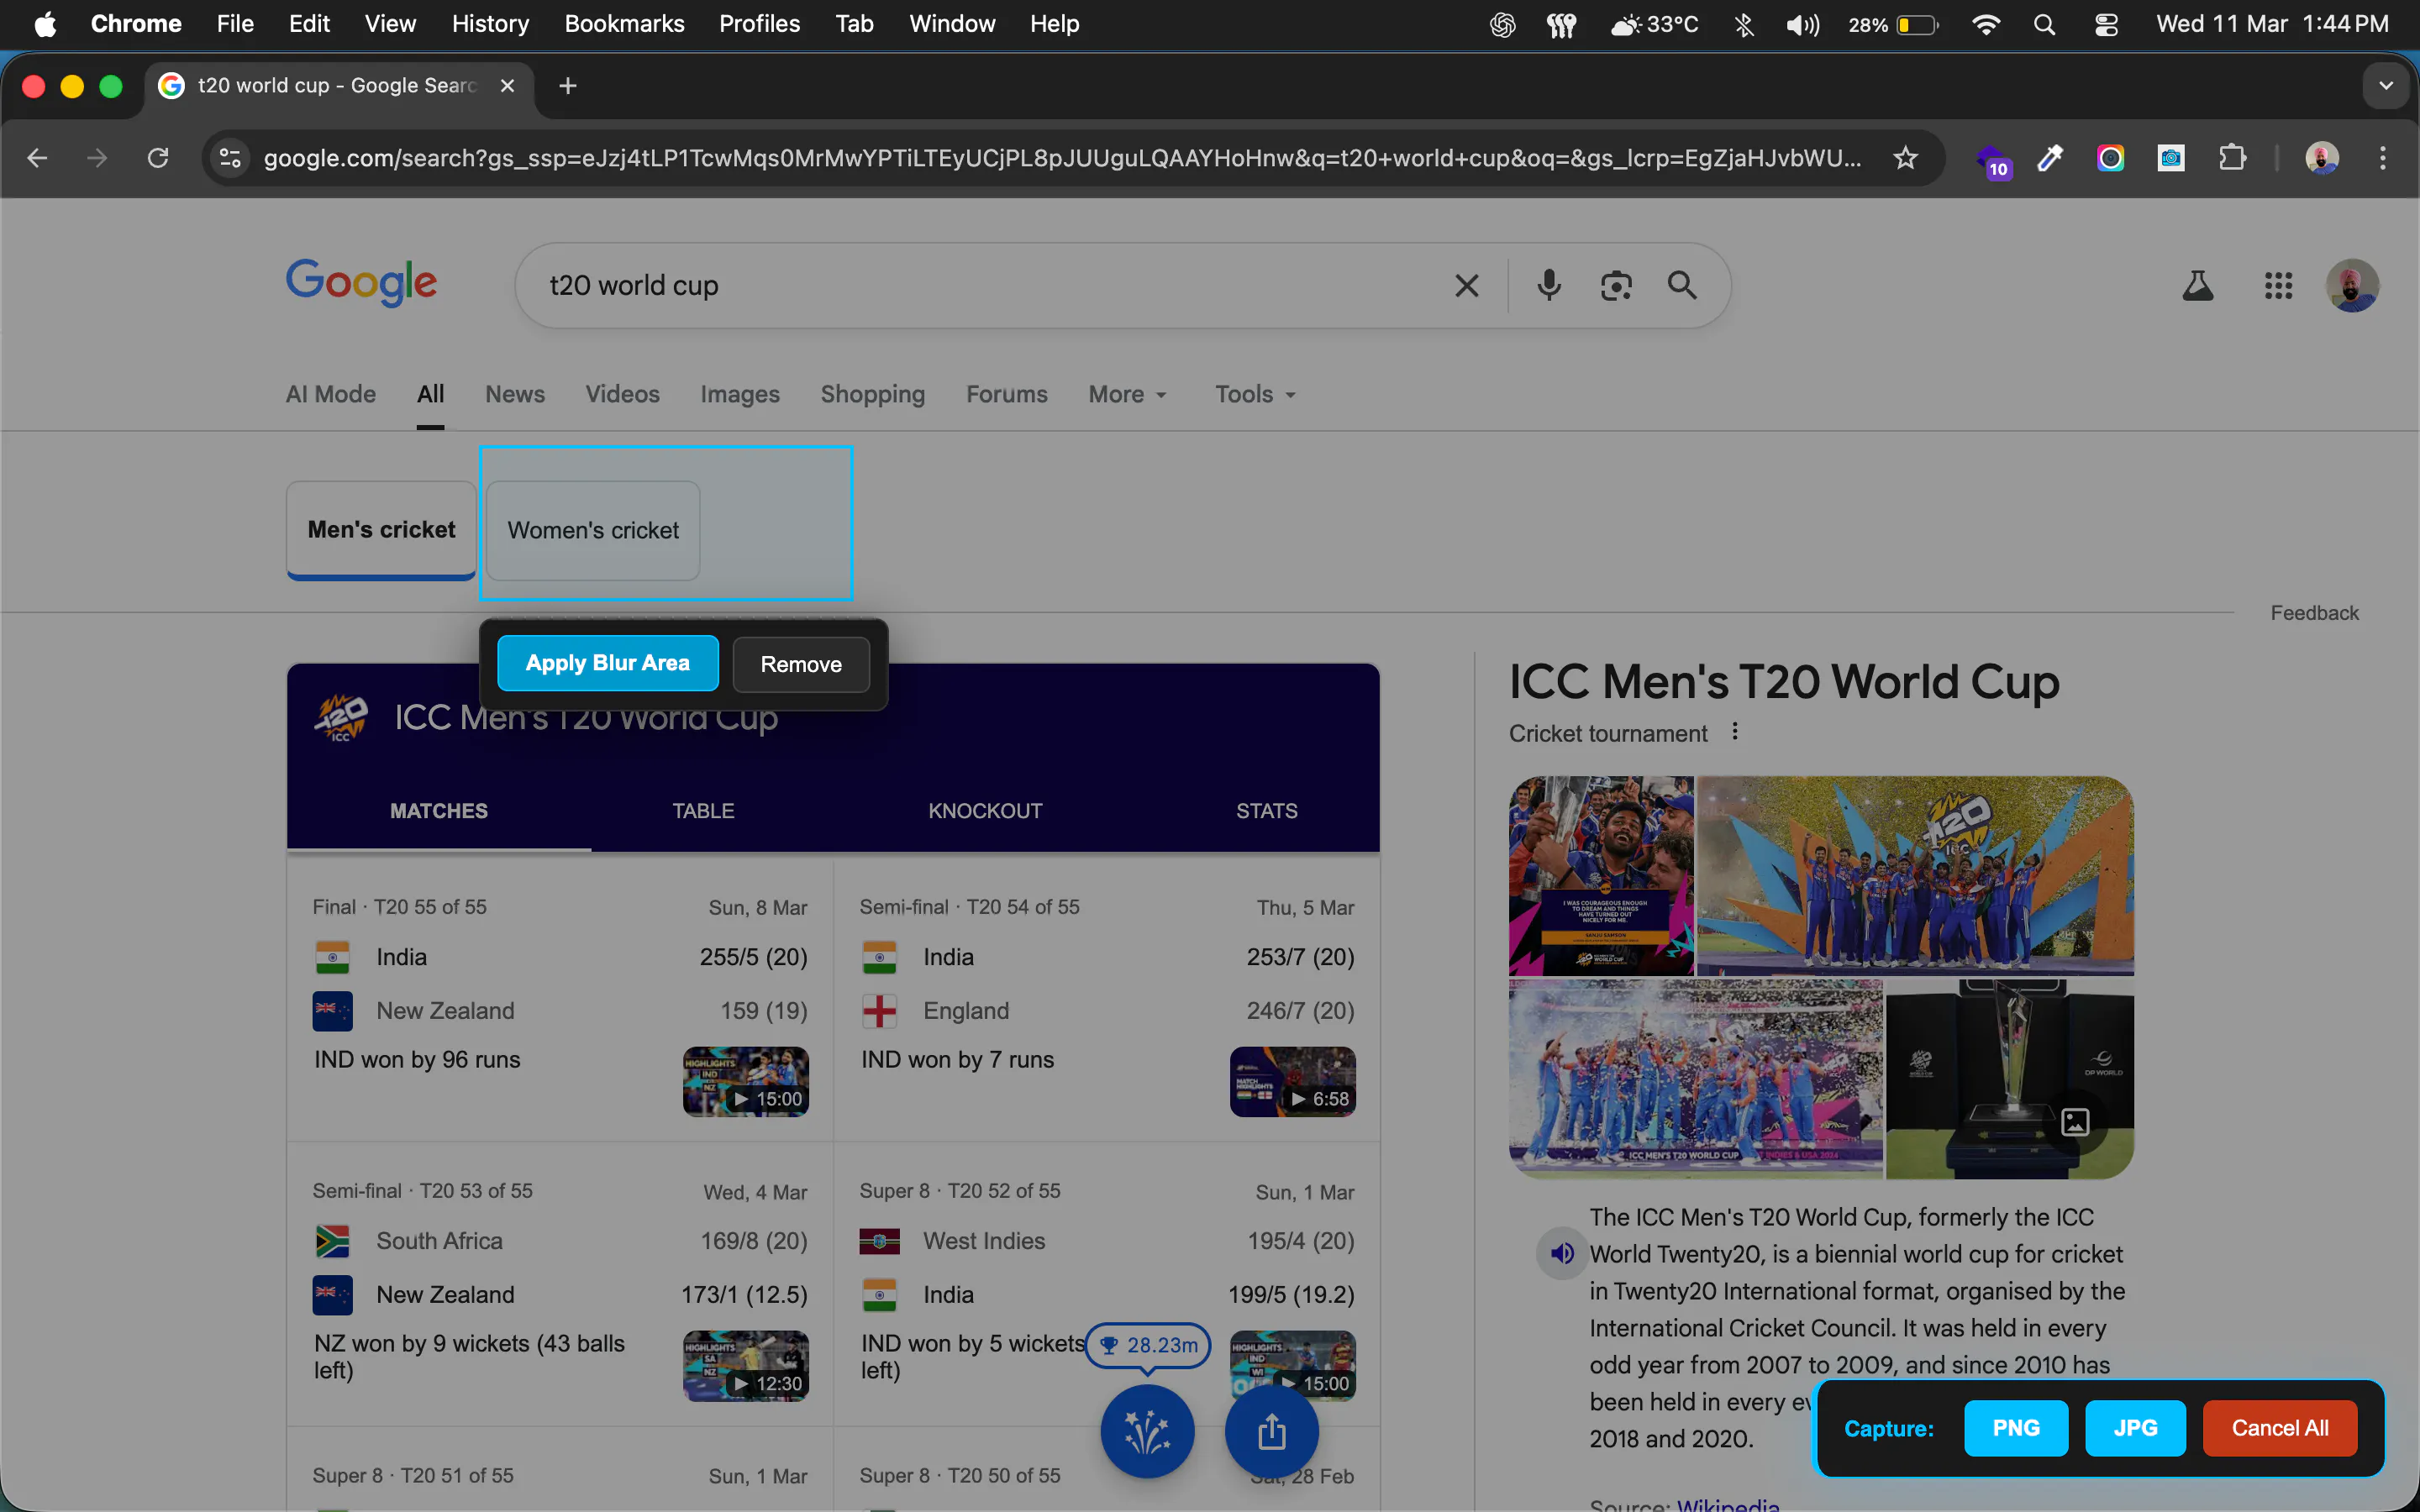Listen to the description with the speaker icon
The image size is (2420, 1512).
pyautogui.click(x=1562, y=1253)
